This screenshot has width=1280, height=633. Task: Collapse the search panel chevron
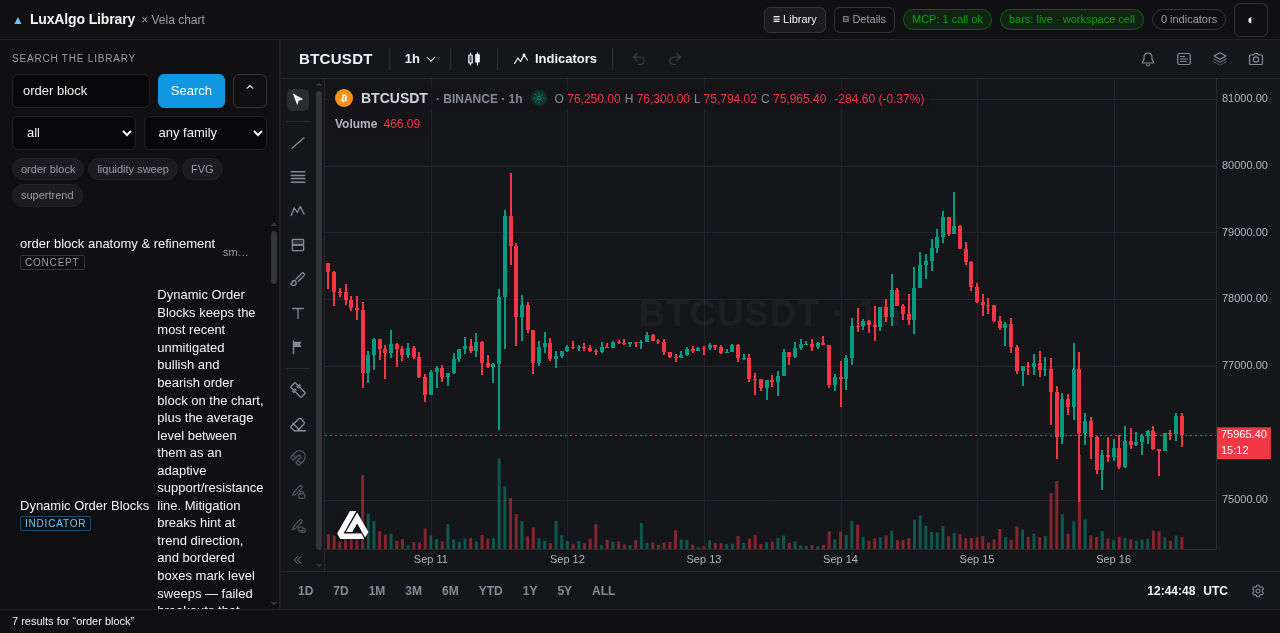coord(250,91)
